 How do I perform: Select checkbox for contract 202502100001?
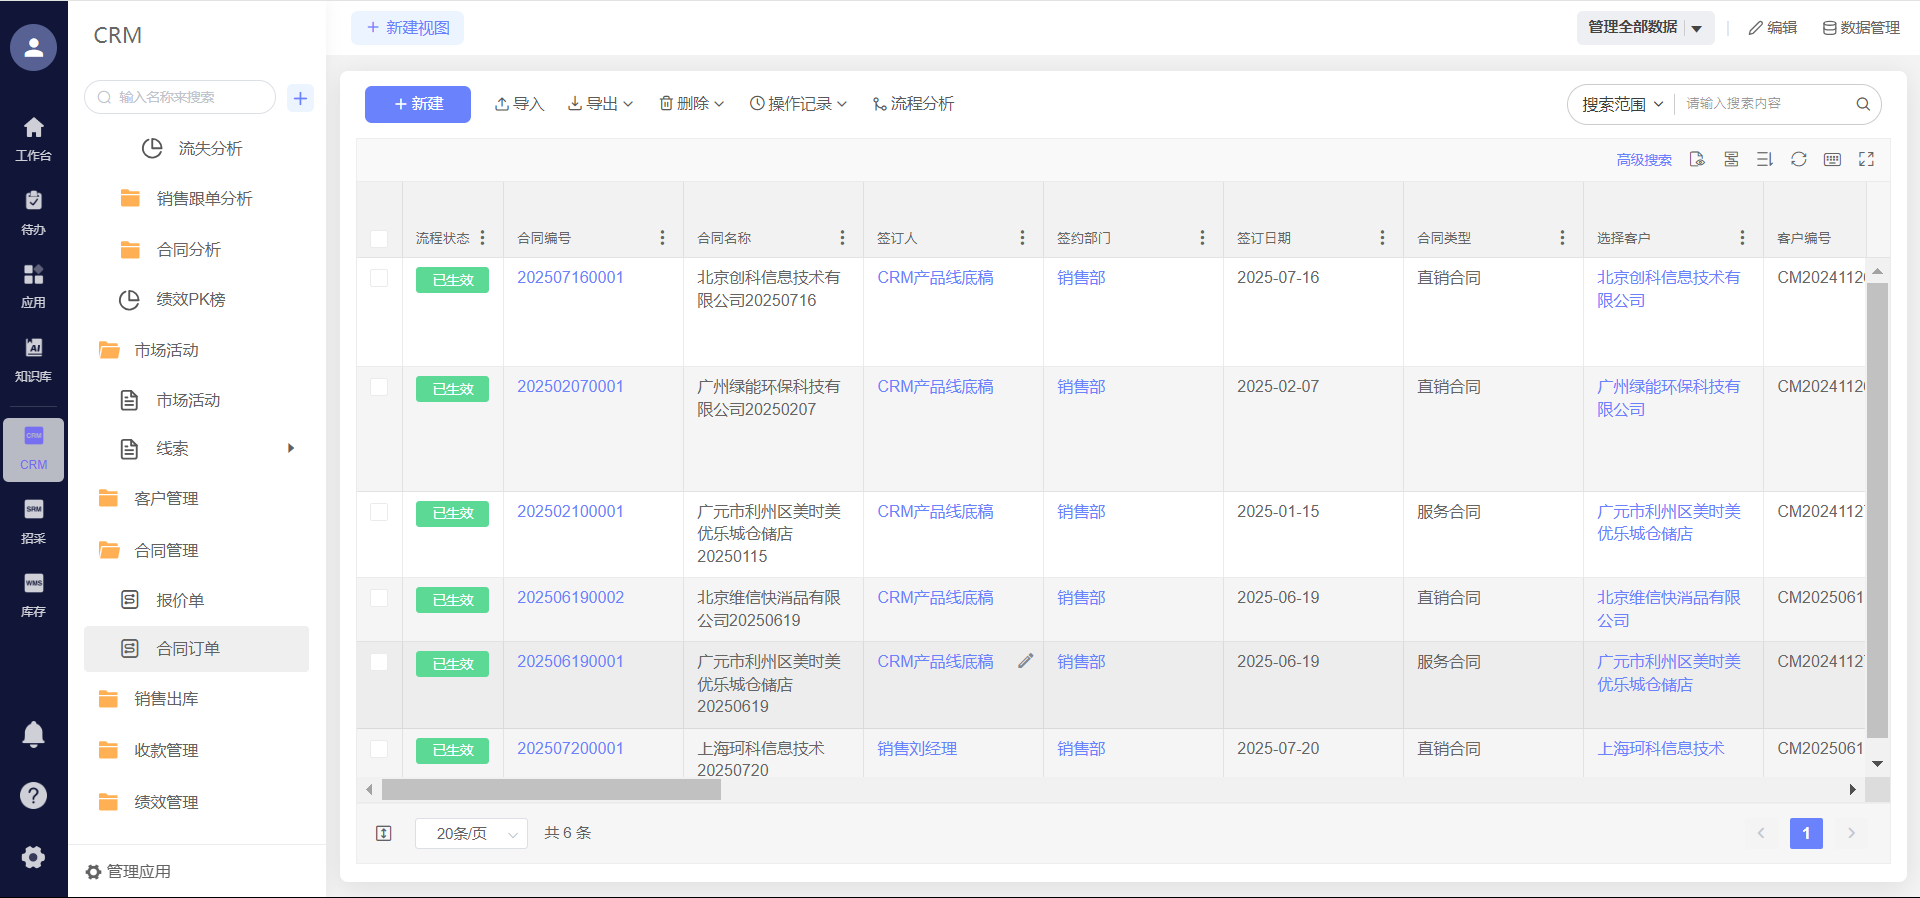coord(379,512)
